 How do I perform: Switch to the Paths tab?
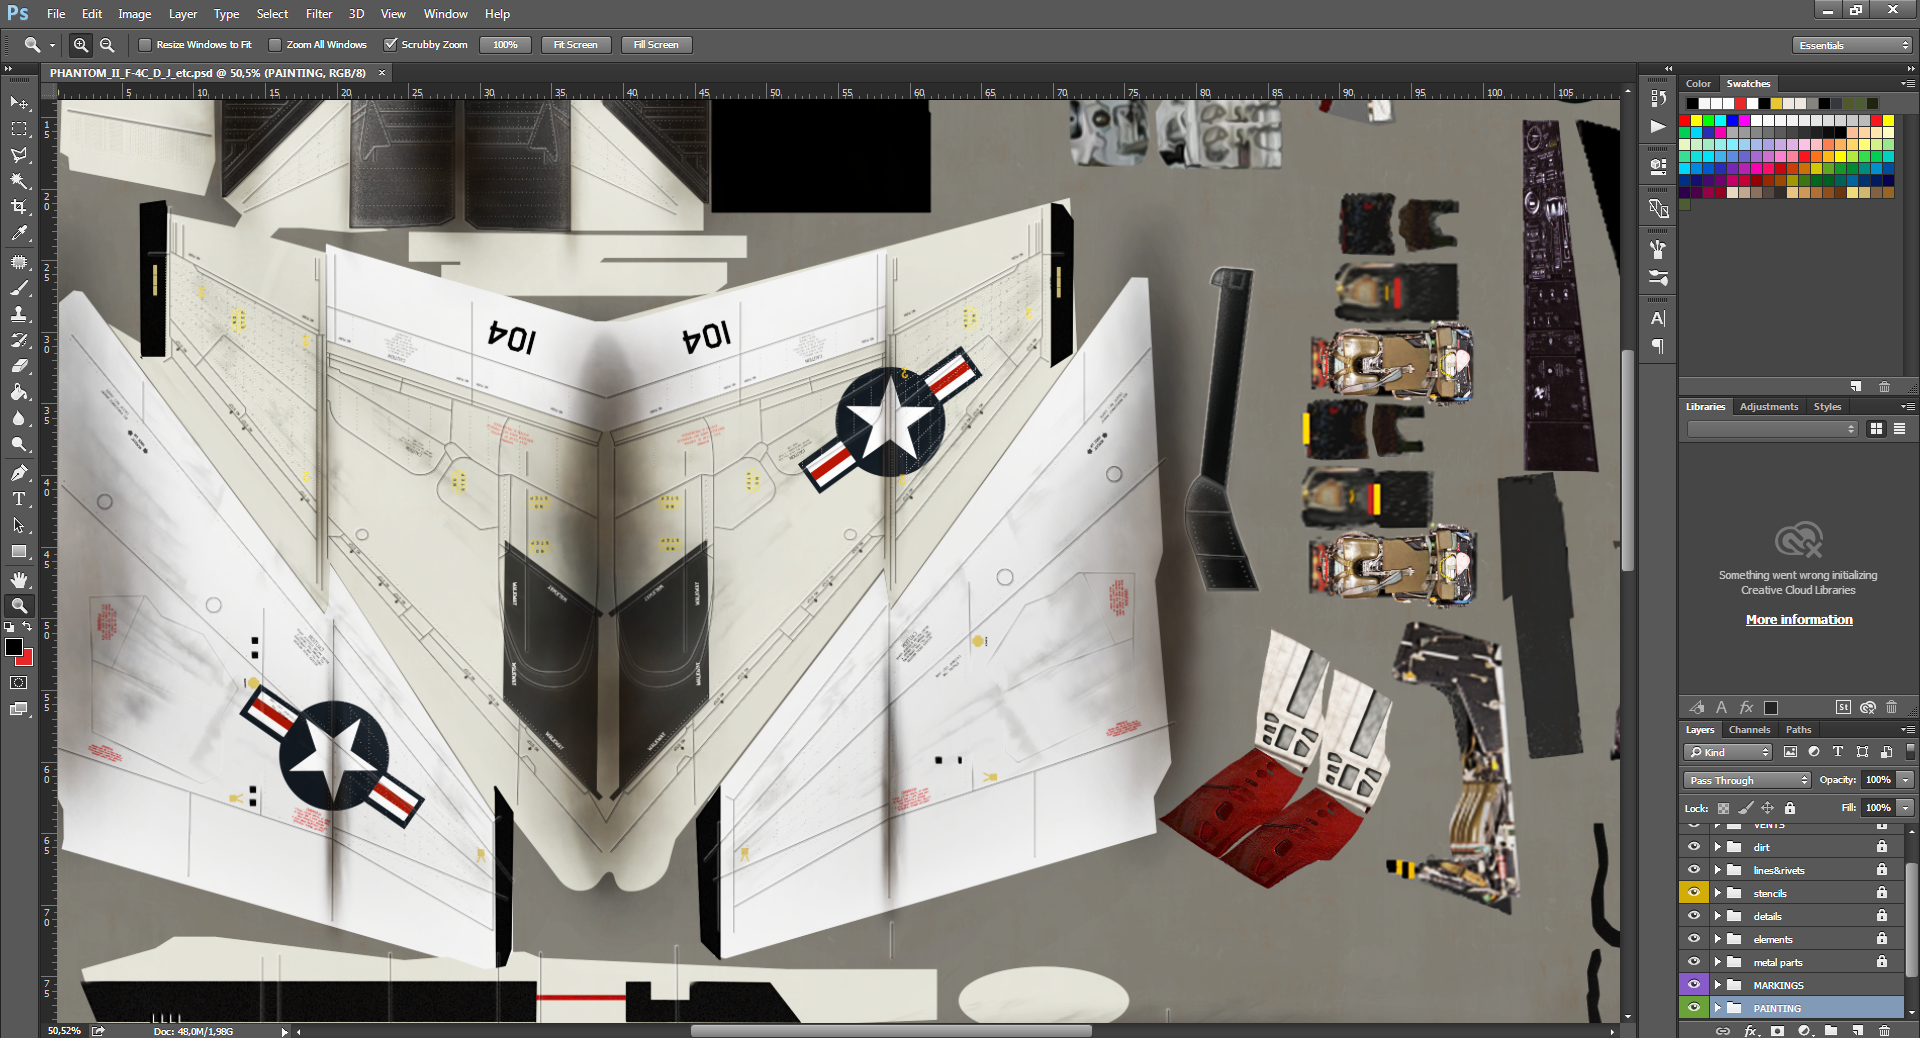1798,730
